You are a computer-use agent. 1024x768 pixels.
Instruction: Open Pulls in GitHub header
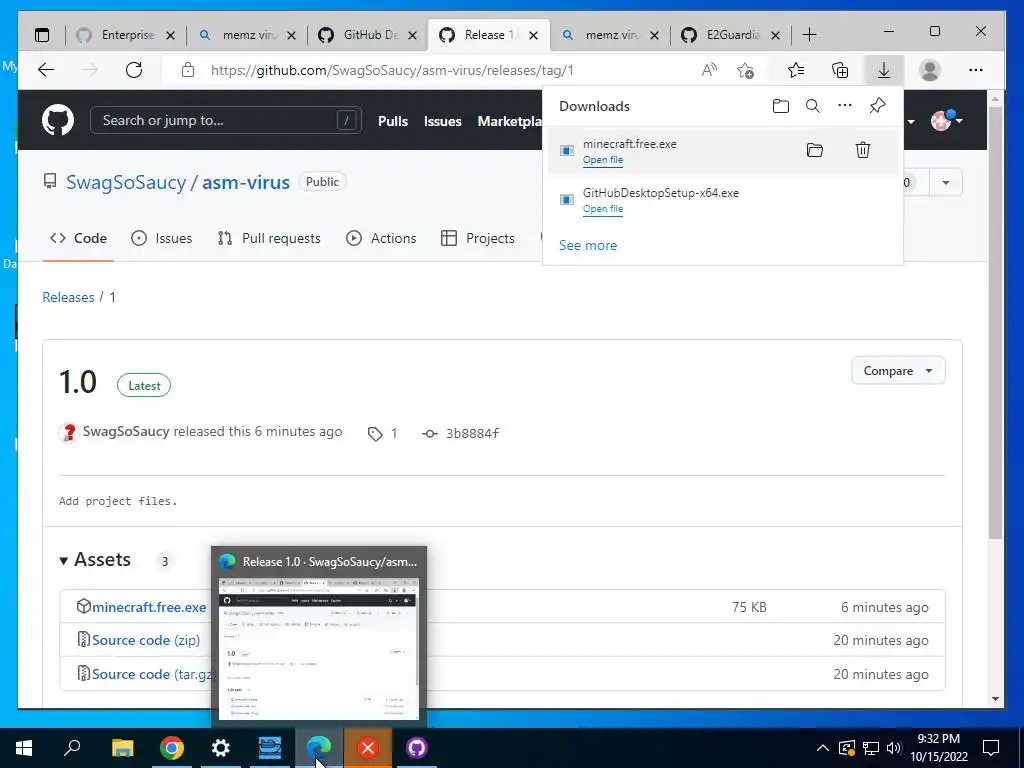[x=392, y=121]
